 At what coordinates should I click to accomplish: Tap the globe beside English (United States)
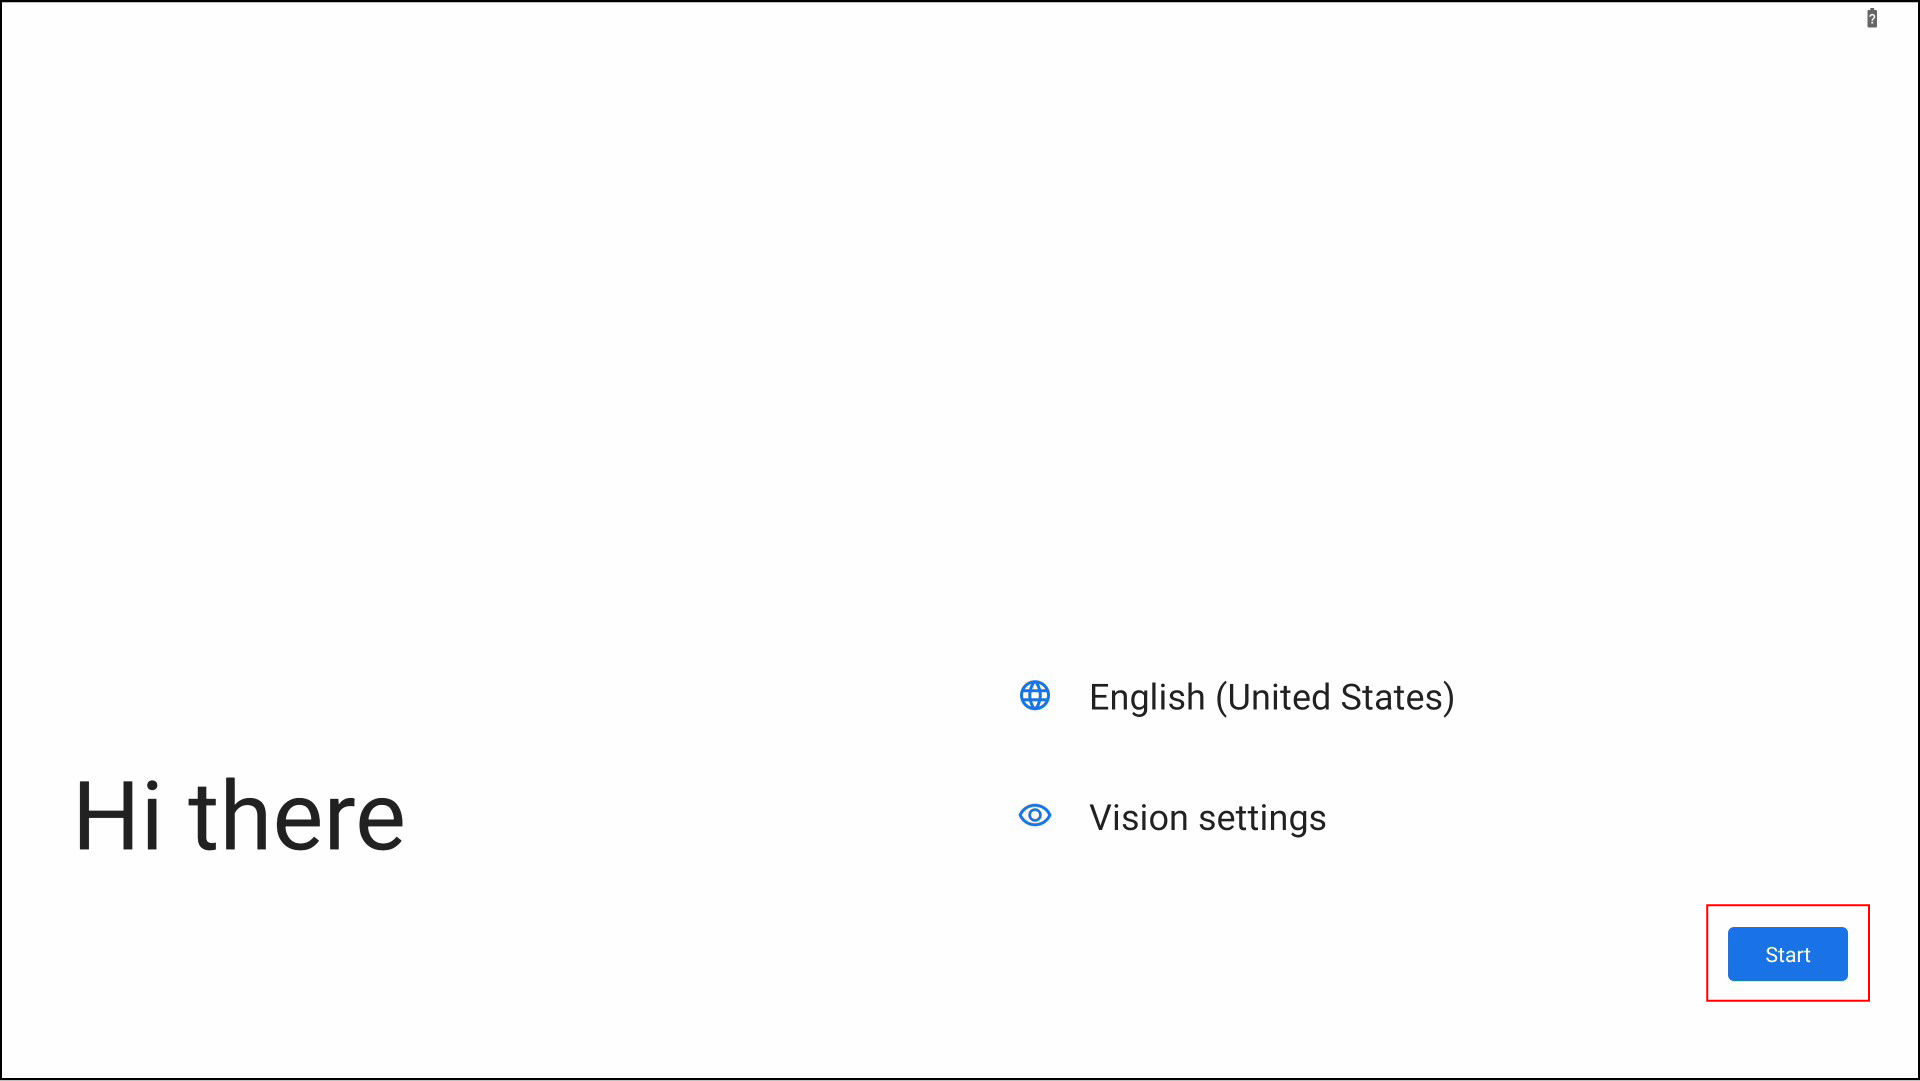pyautogui.click(x=1035, y=696)
